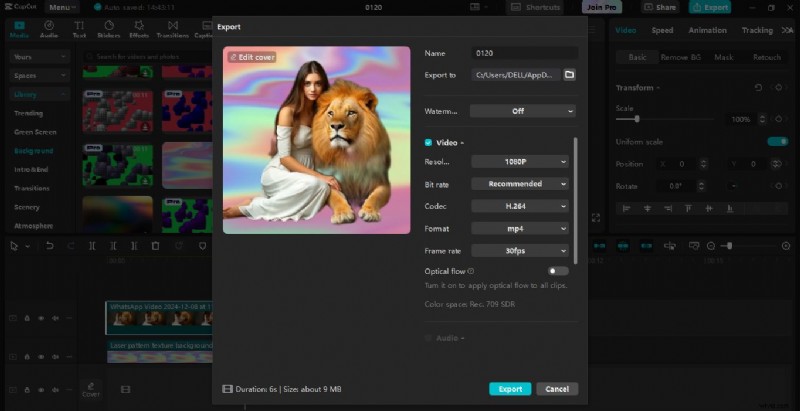Open the Menu in the title bar
Viewport: 800px width, 411px height.
60,7
